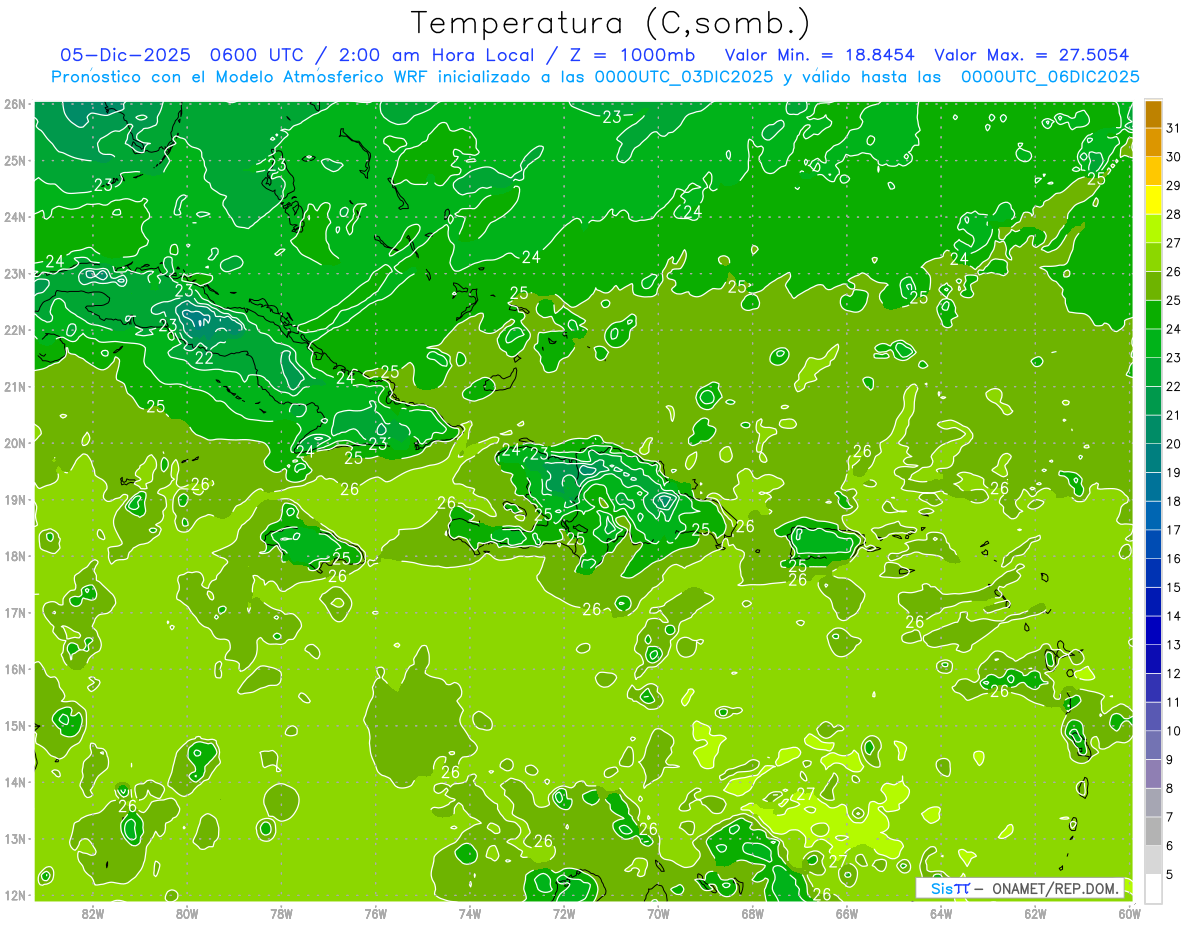Click the "14N" latitude axis label

(x=15, y=782)
